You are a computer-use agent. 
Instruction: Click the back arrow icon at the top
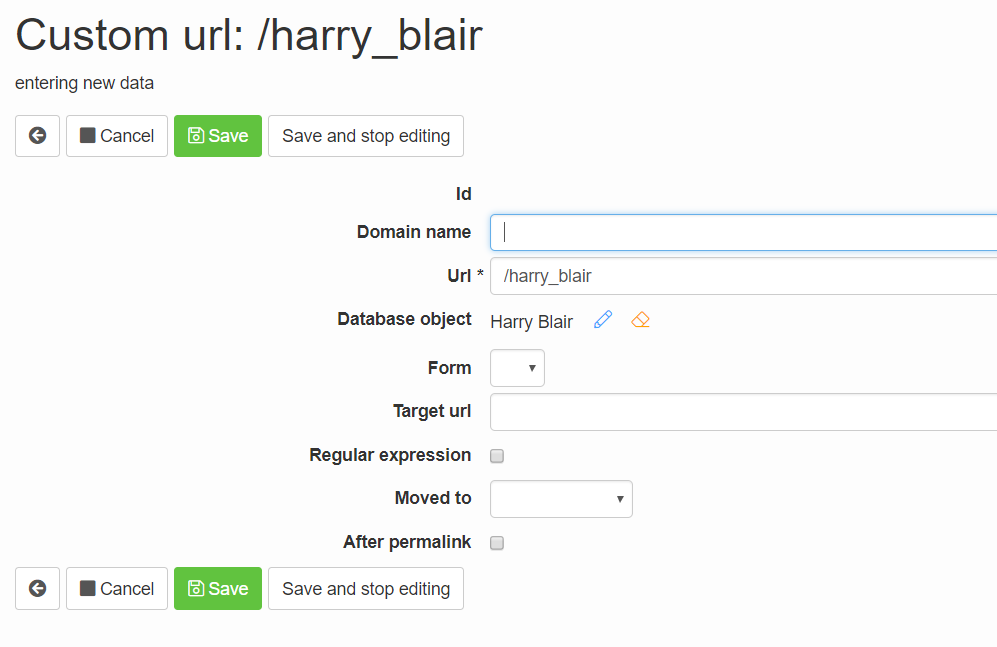click(37, 135)
